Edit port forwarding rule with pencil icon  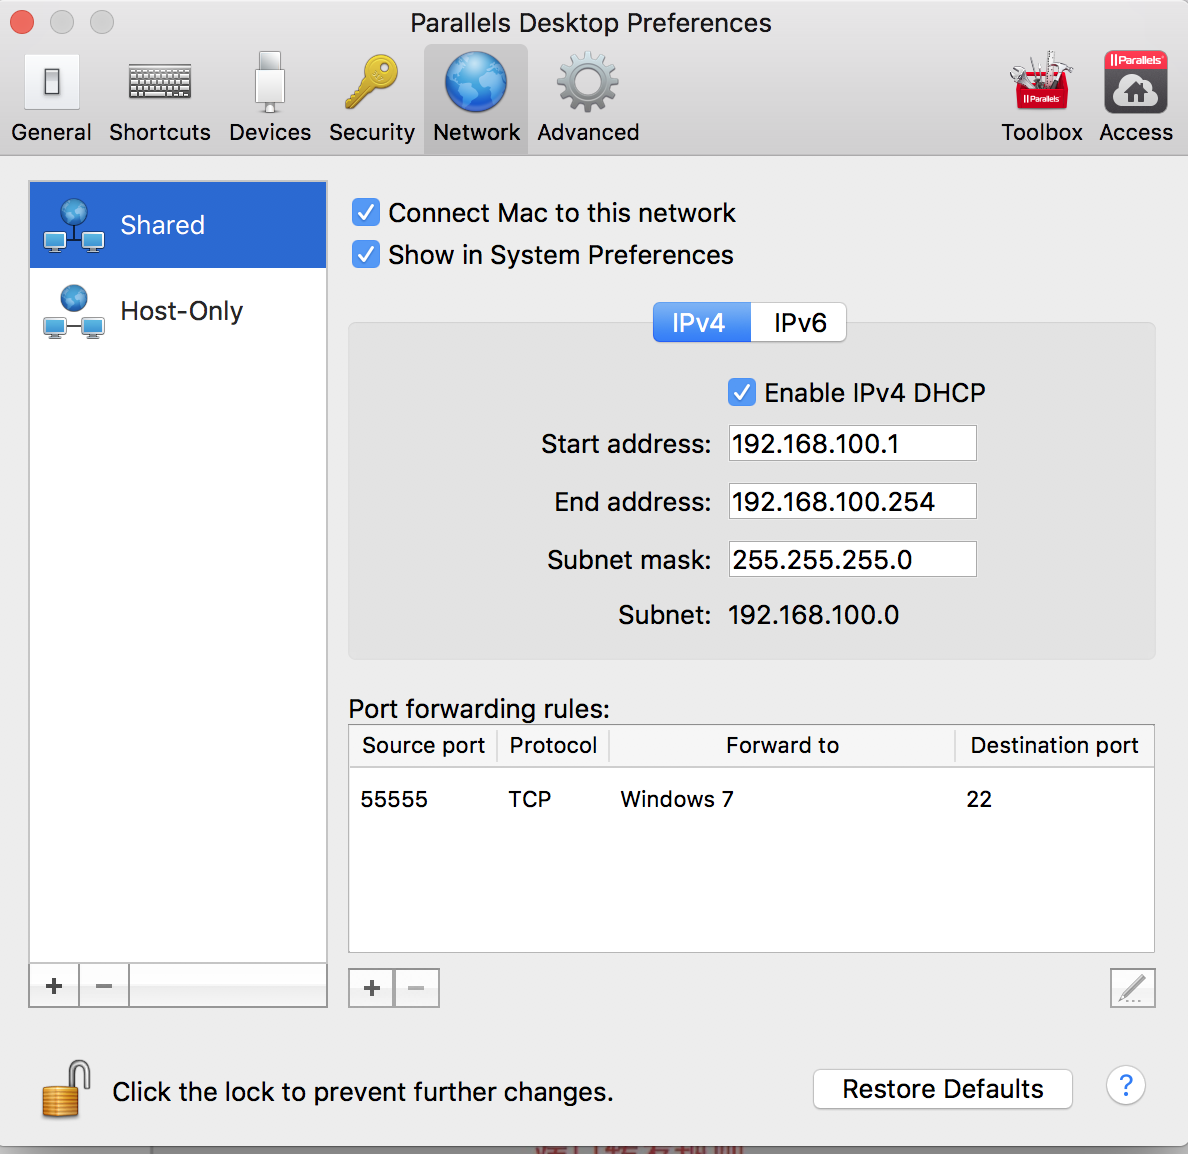pos(1133,988)
